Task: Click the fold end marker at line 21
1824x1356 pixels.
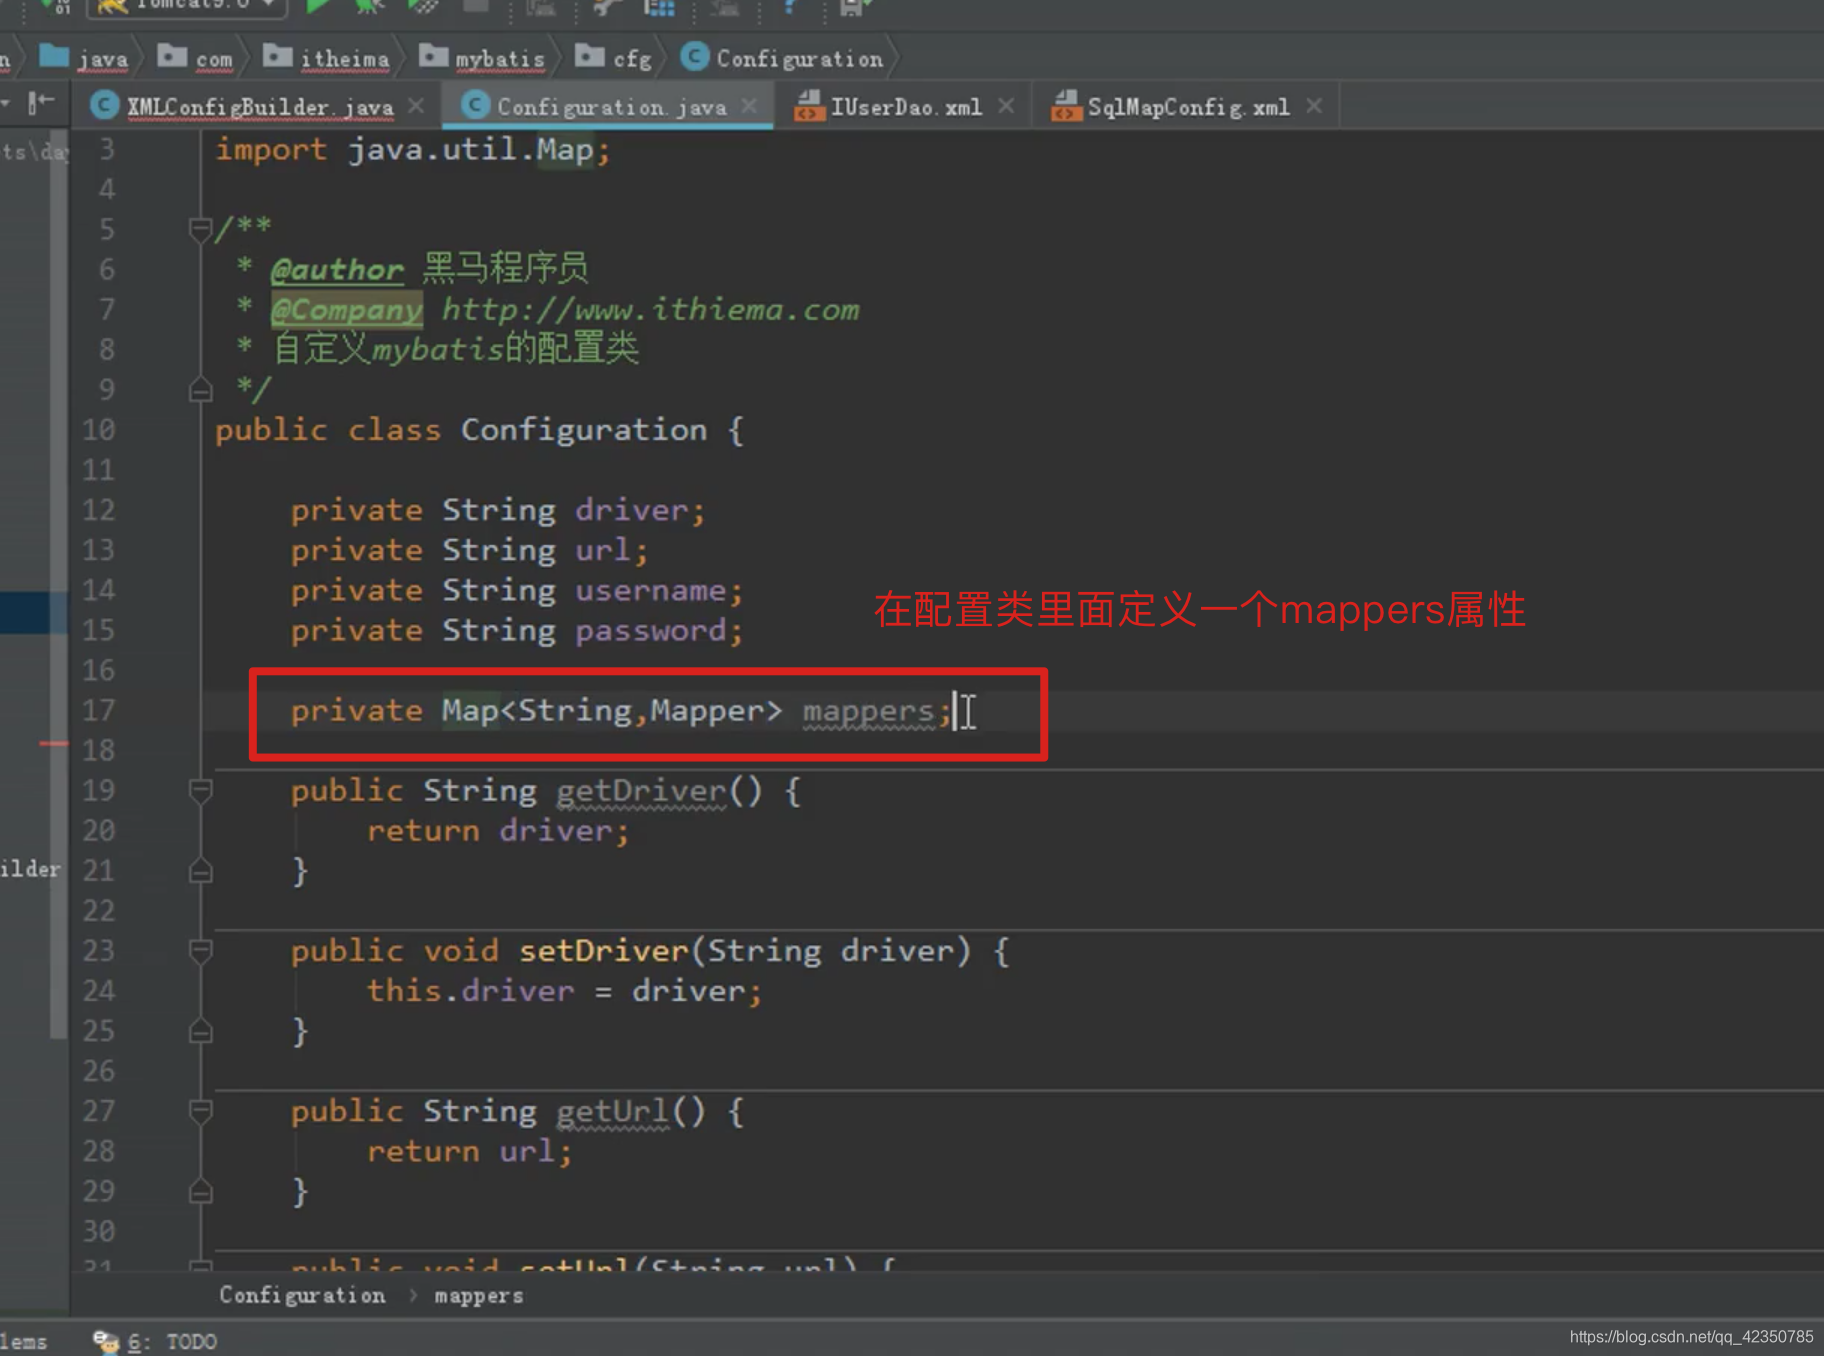Action: (x=200, y=871)
